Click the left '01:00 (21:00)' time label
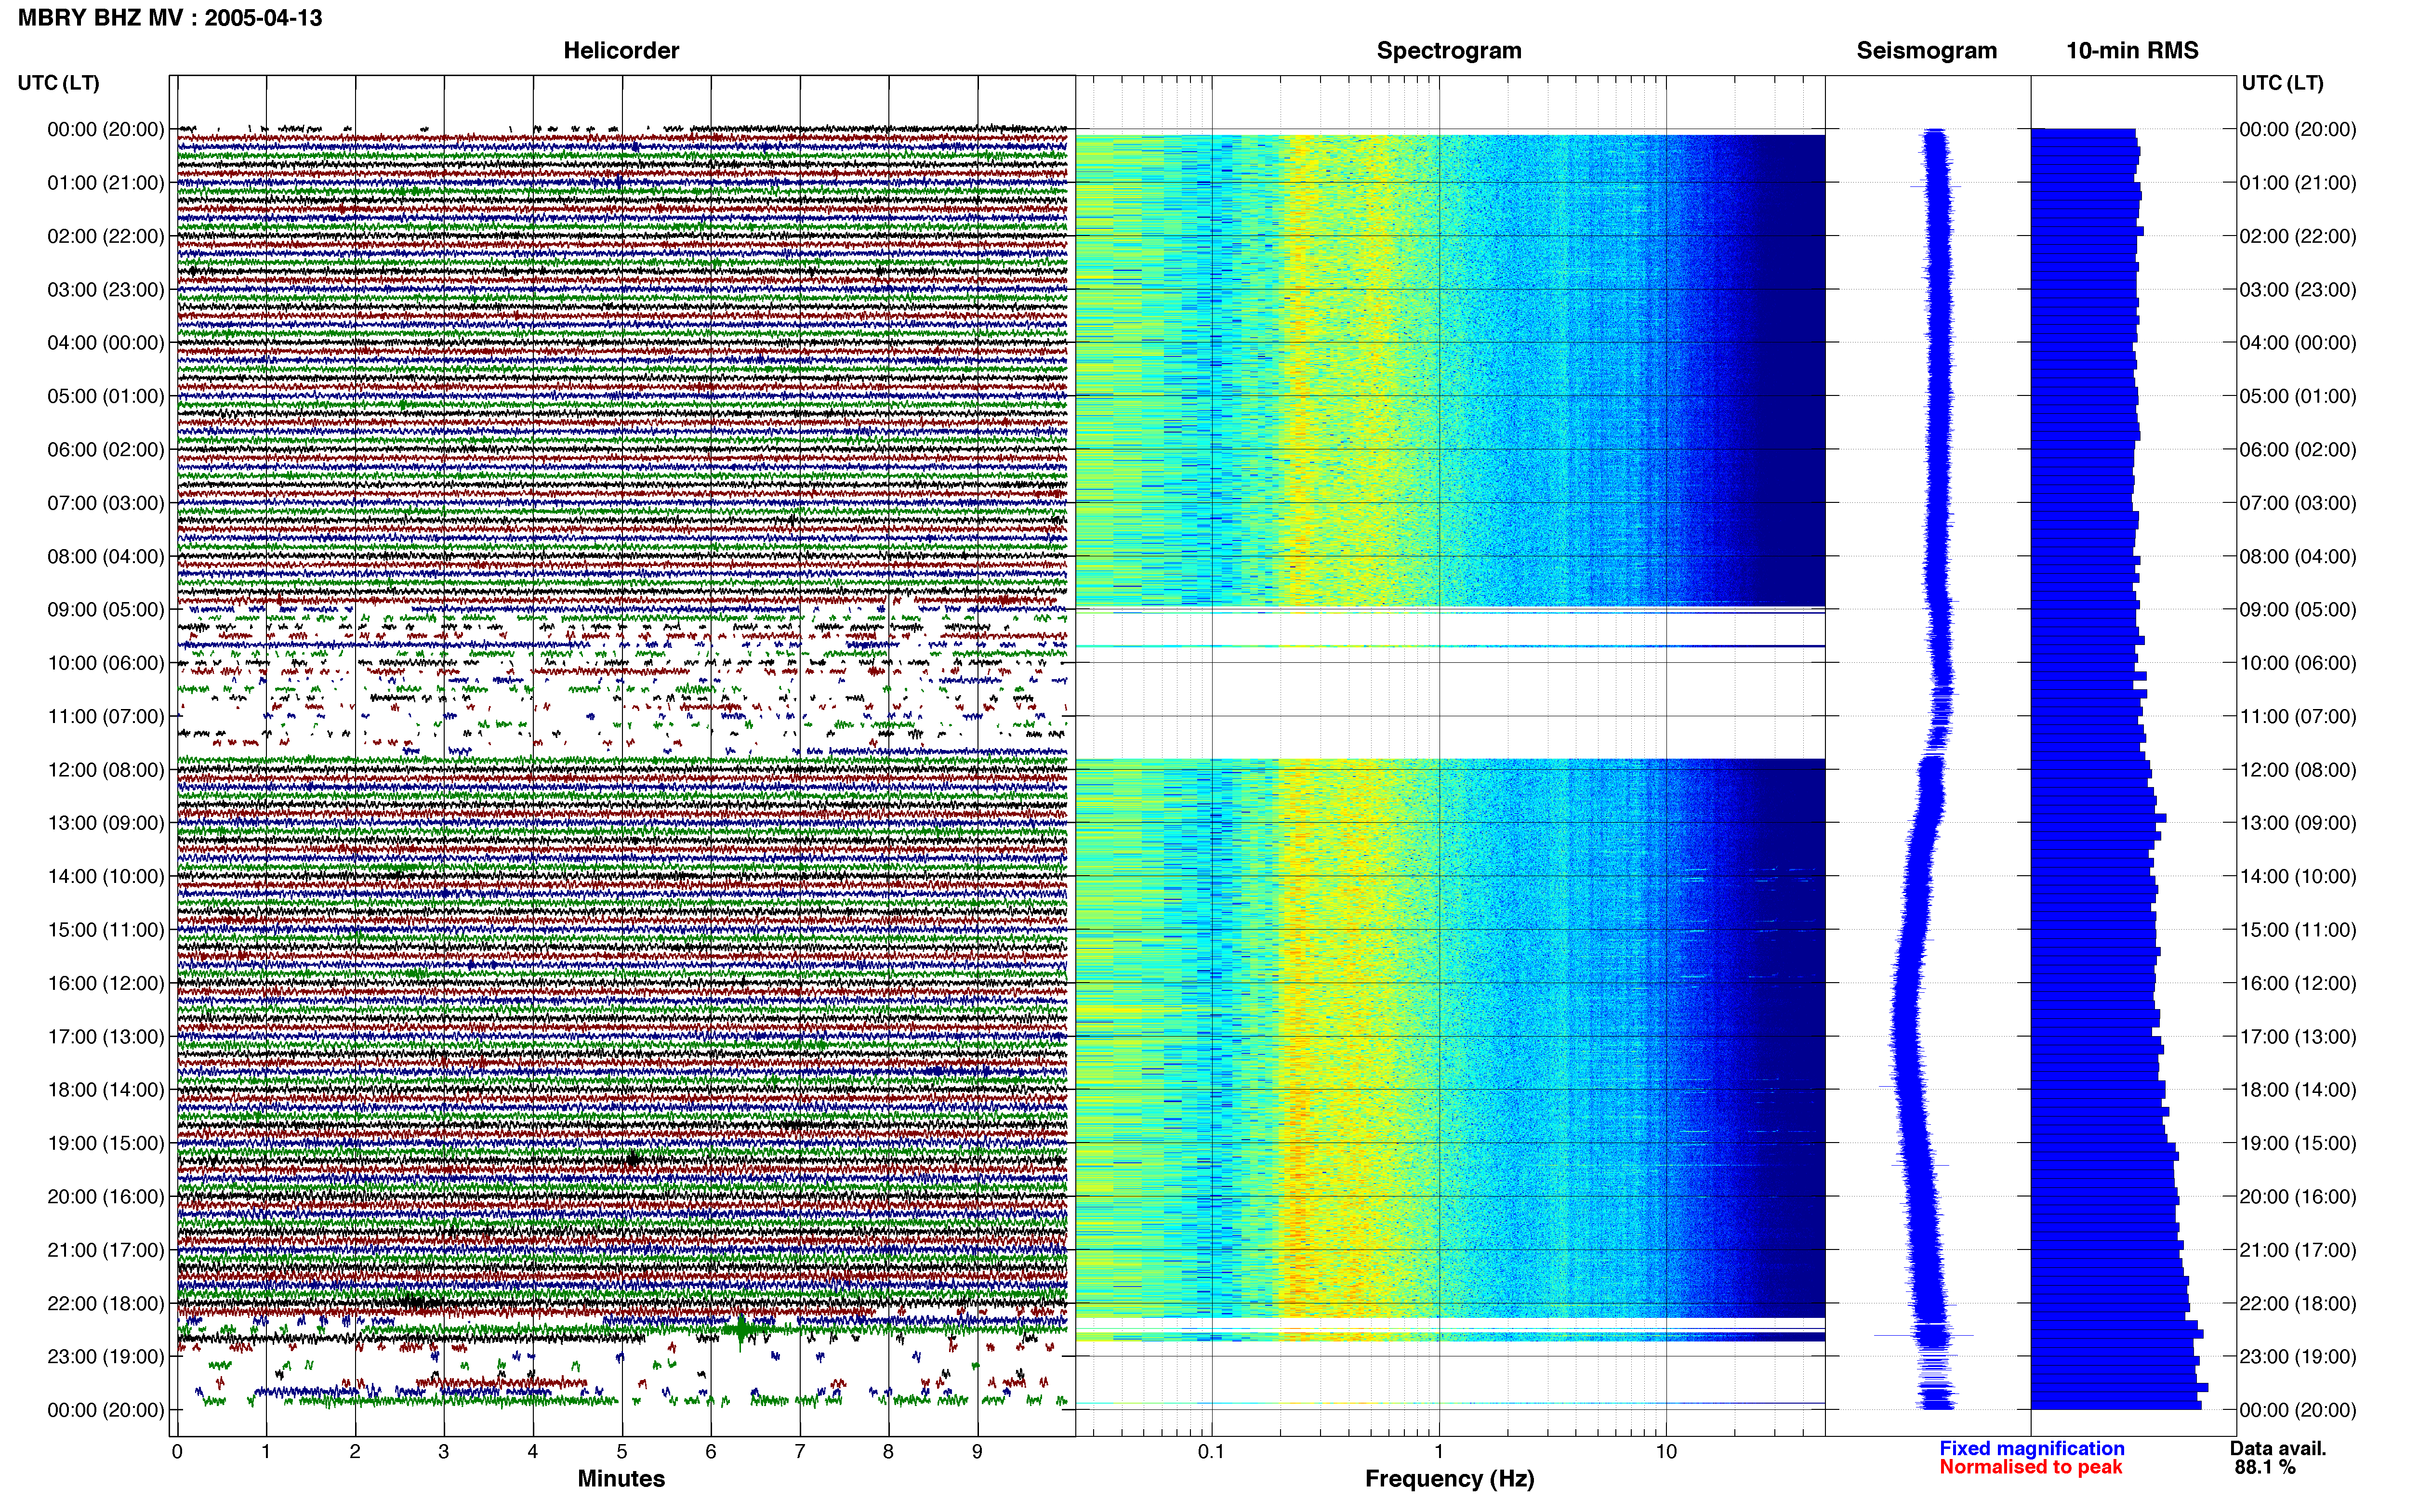Image resolution: width=2418 pixels, height=1512 pixels. [106, 183]
